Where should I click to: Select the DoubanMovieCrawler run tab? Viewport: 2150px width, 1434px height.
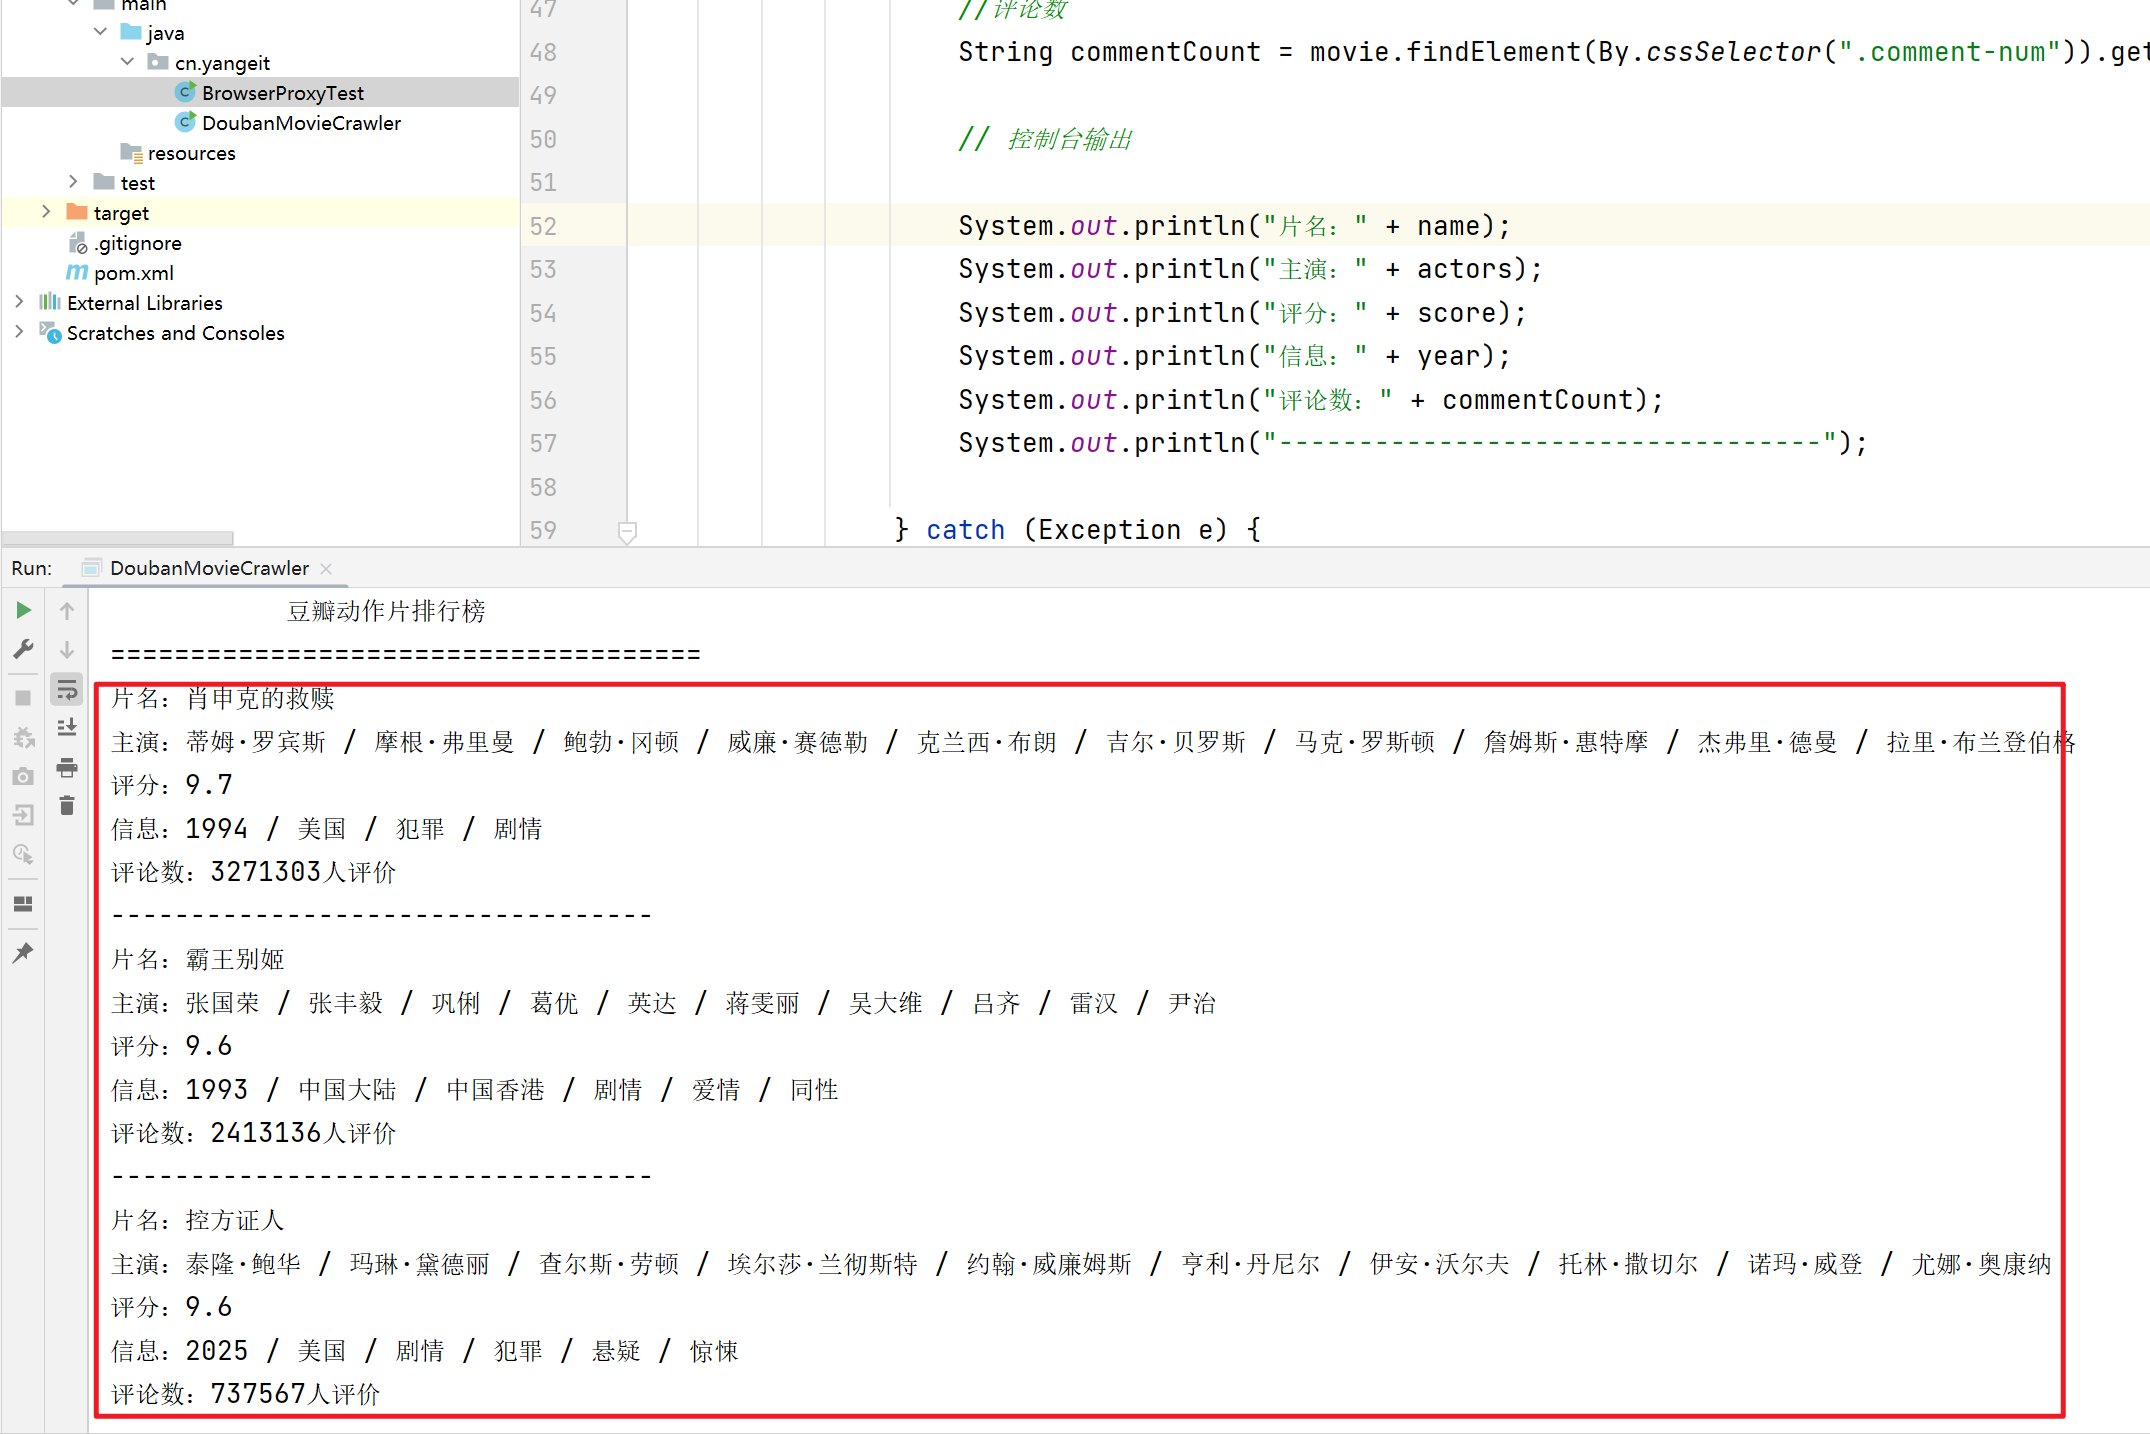point(208,568)
